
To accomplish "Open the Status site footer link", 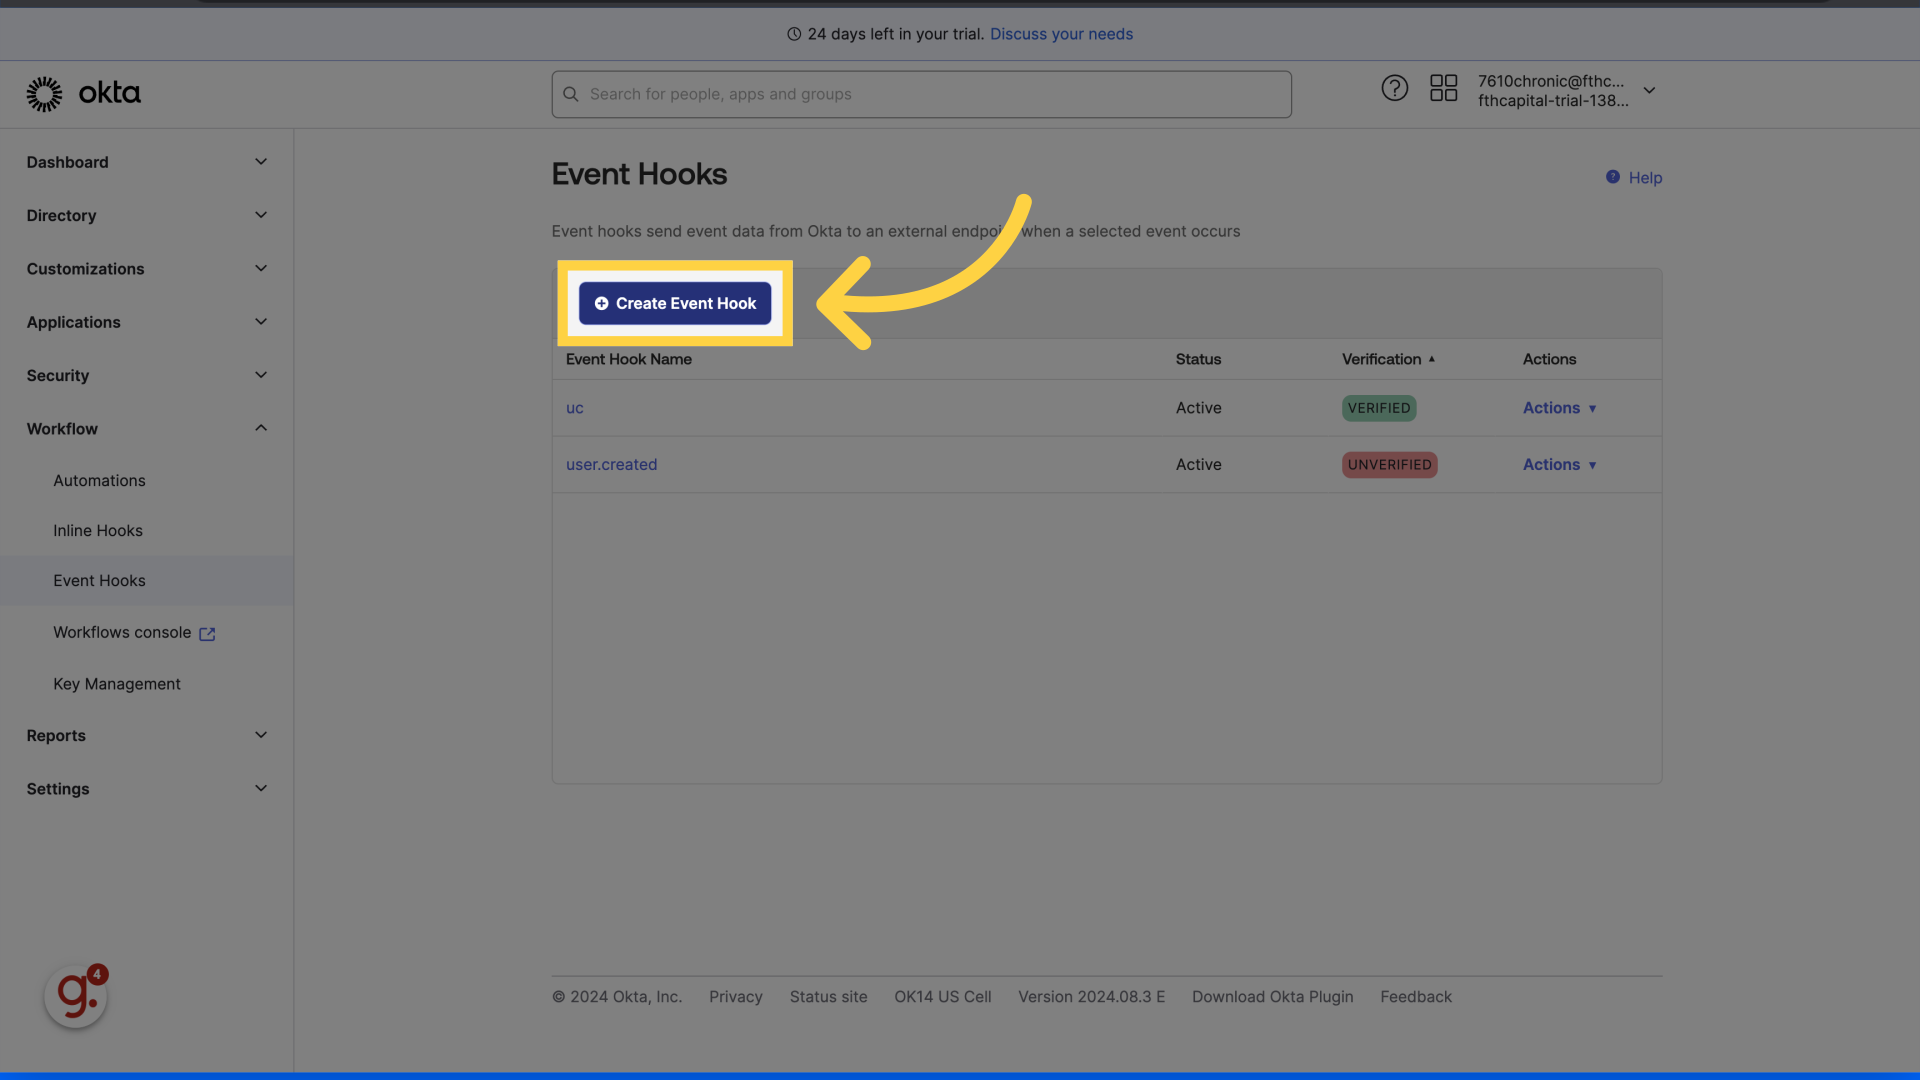I will click(x=828, y=997).
